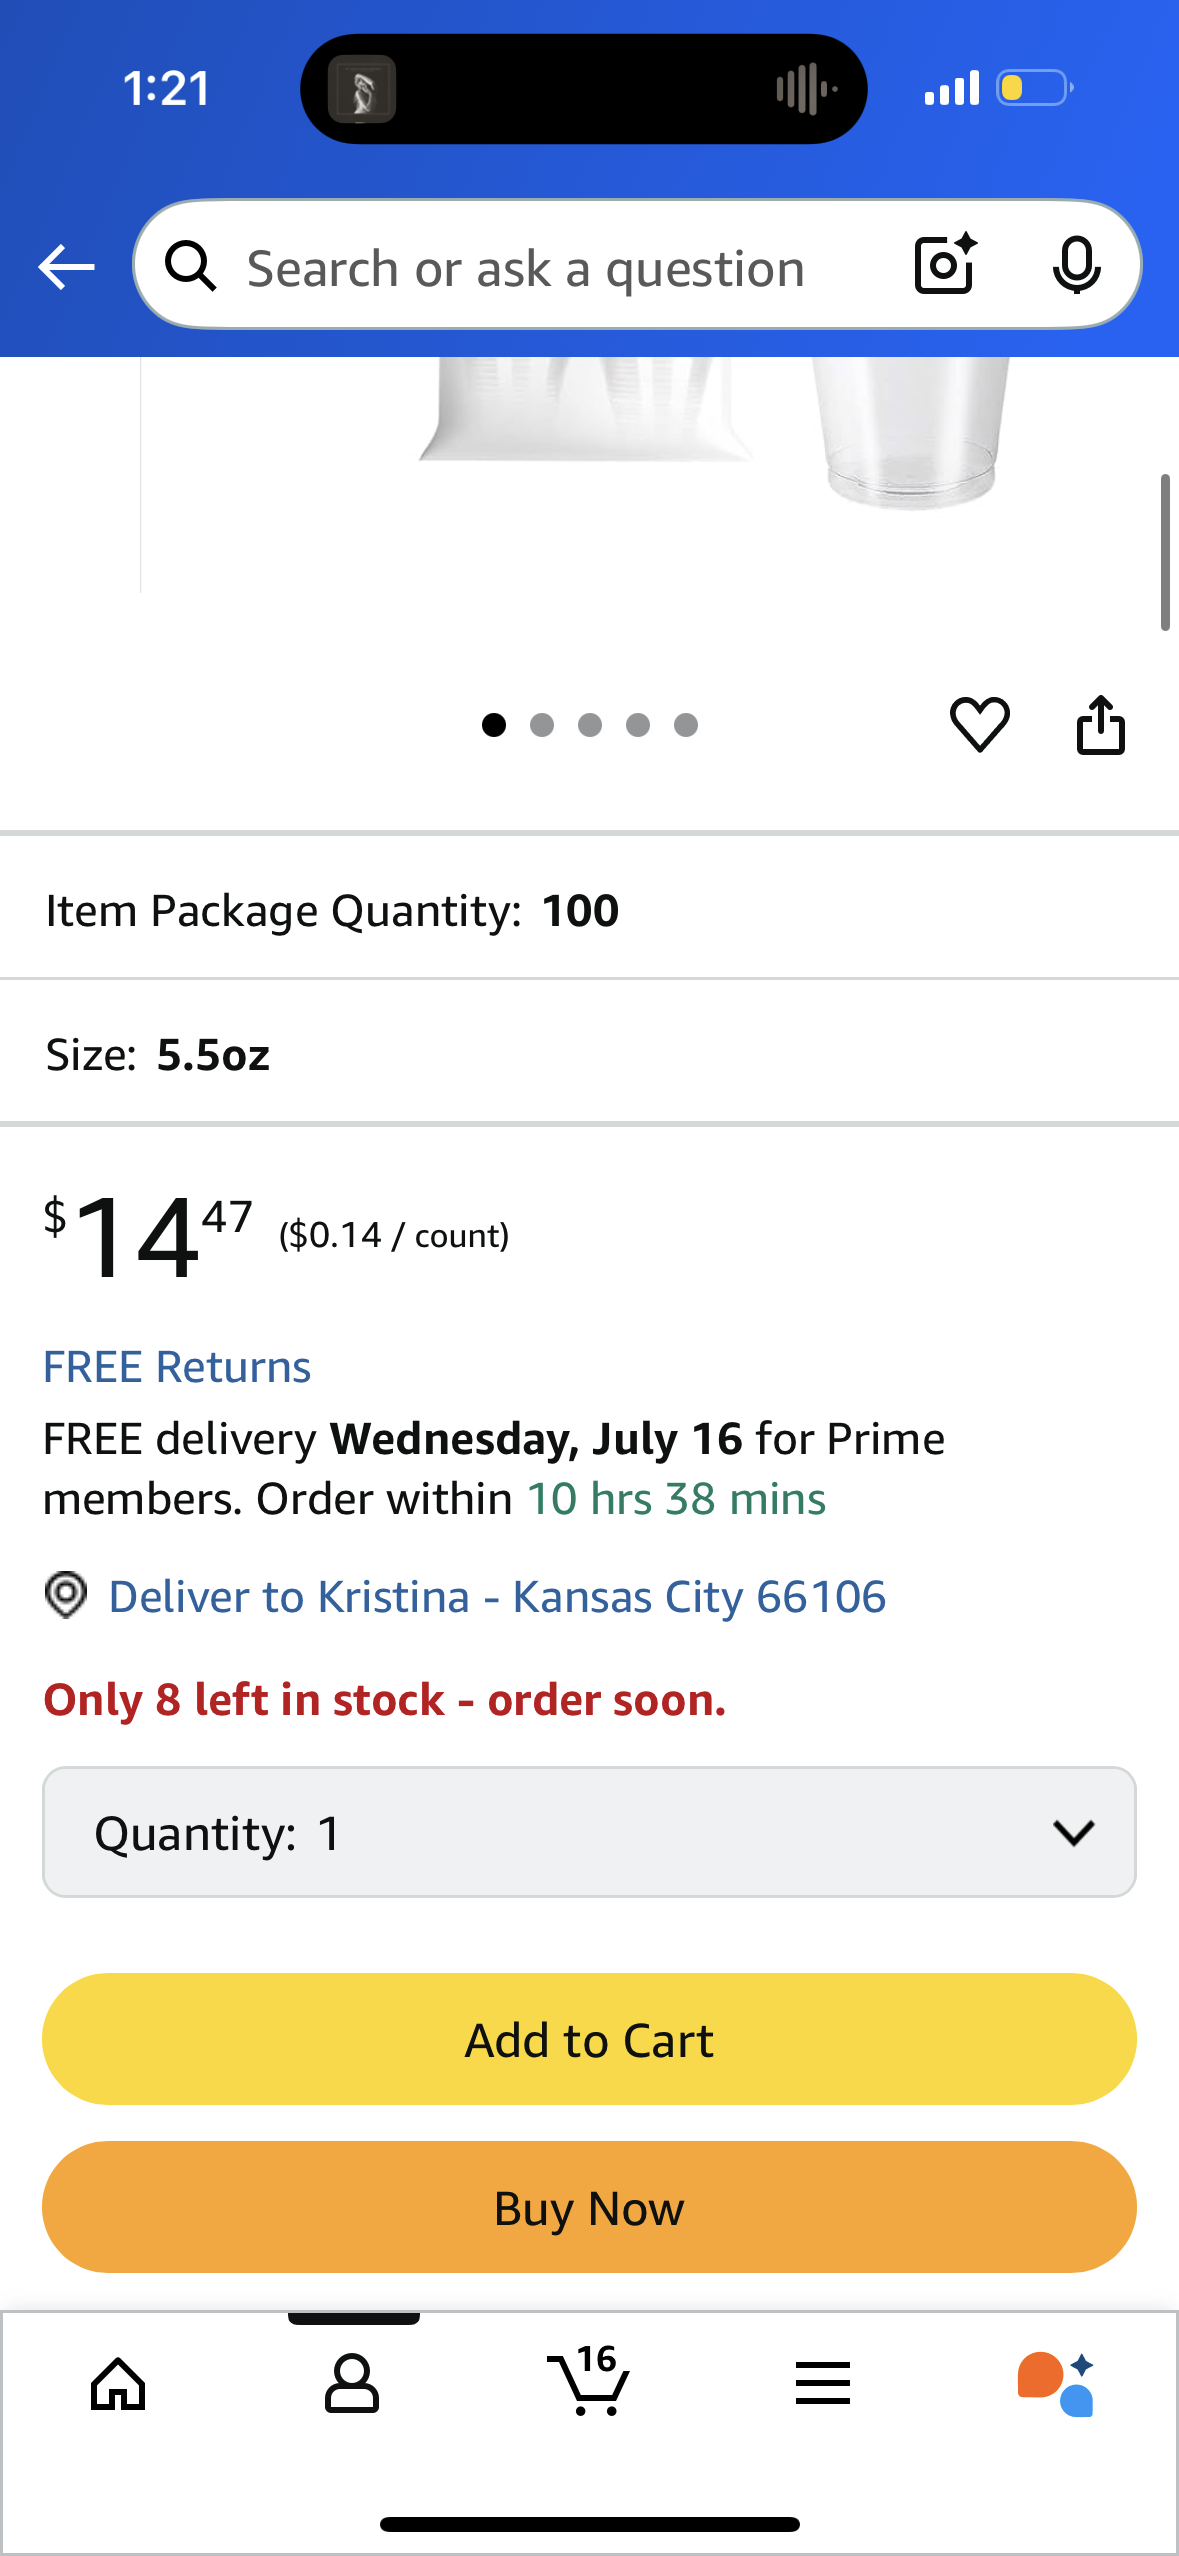Share this product via share icon
The height and width of the screenshot is (2556, 1179).
click(1100, 724)
